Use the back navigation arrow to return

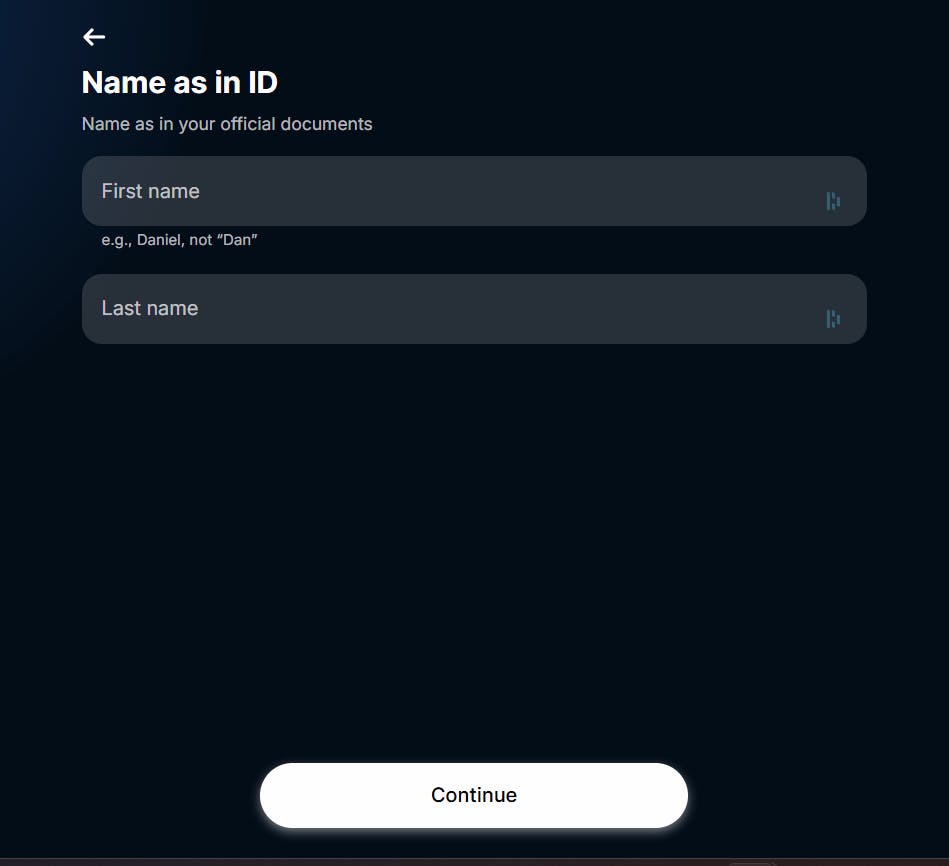click(93, 36)
